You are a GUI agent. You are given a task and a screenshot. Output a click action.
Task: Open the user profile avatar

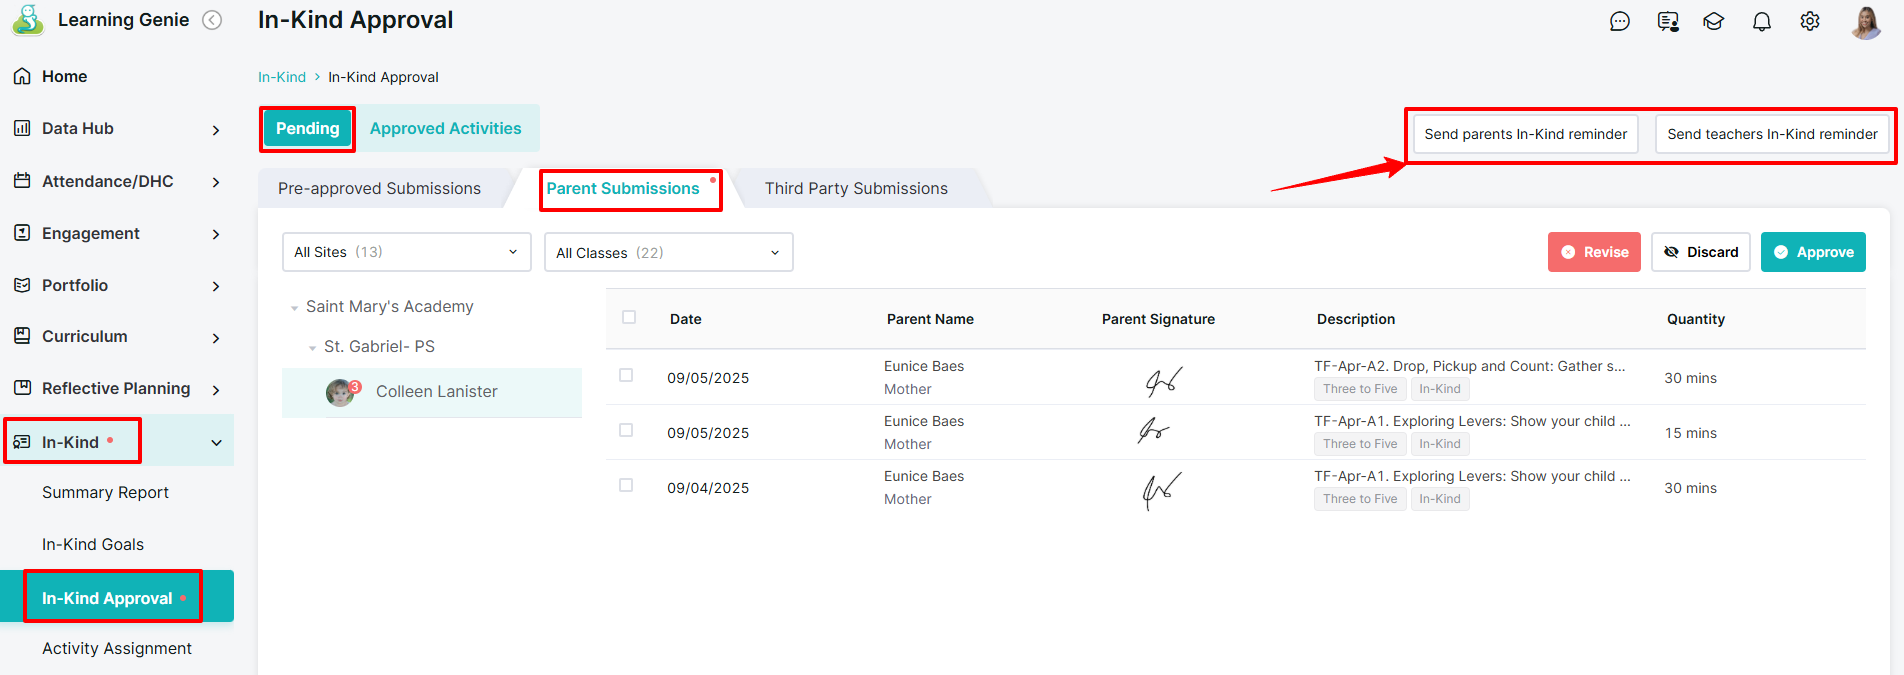pos(1865,21)
